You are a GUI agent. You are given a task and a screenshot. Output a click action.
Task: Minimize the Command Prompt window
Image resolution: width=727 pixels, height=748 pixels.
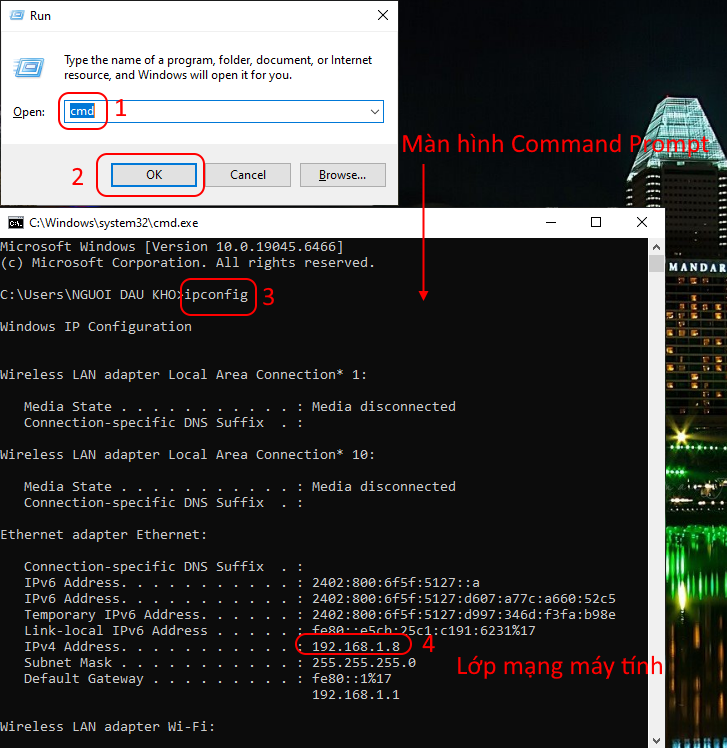click(548, 222)
